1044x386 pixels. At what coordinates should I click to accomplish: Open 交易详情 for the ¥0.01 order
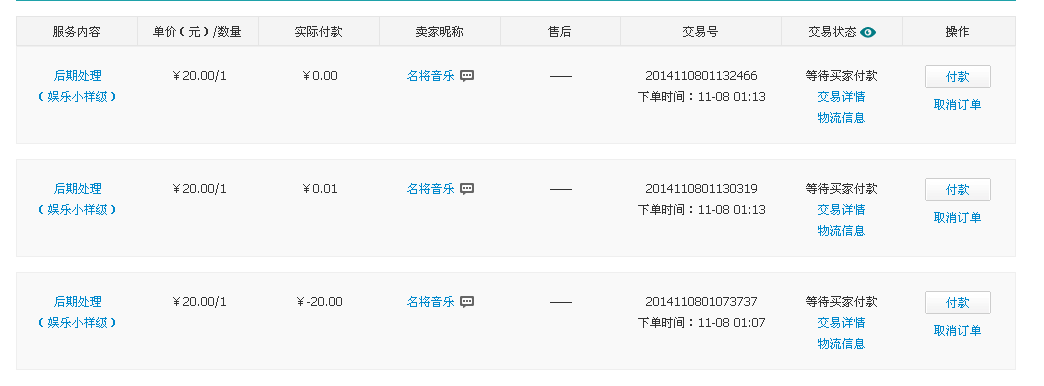coord(841,210)
